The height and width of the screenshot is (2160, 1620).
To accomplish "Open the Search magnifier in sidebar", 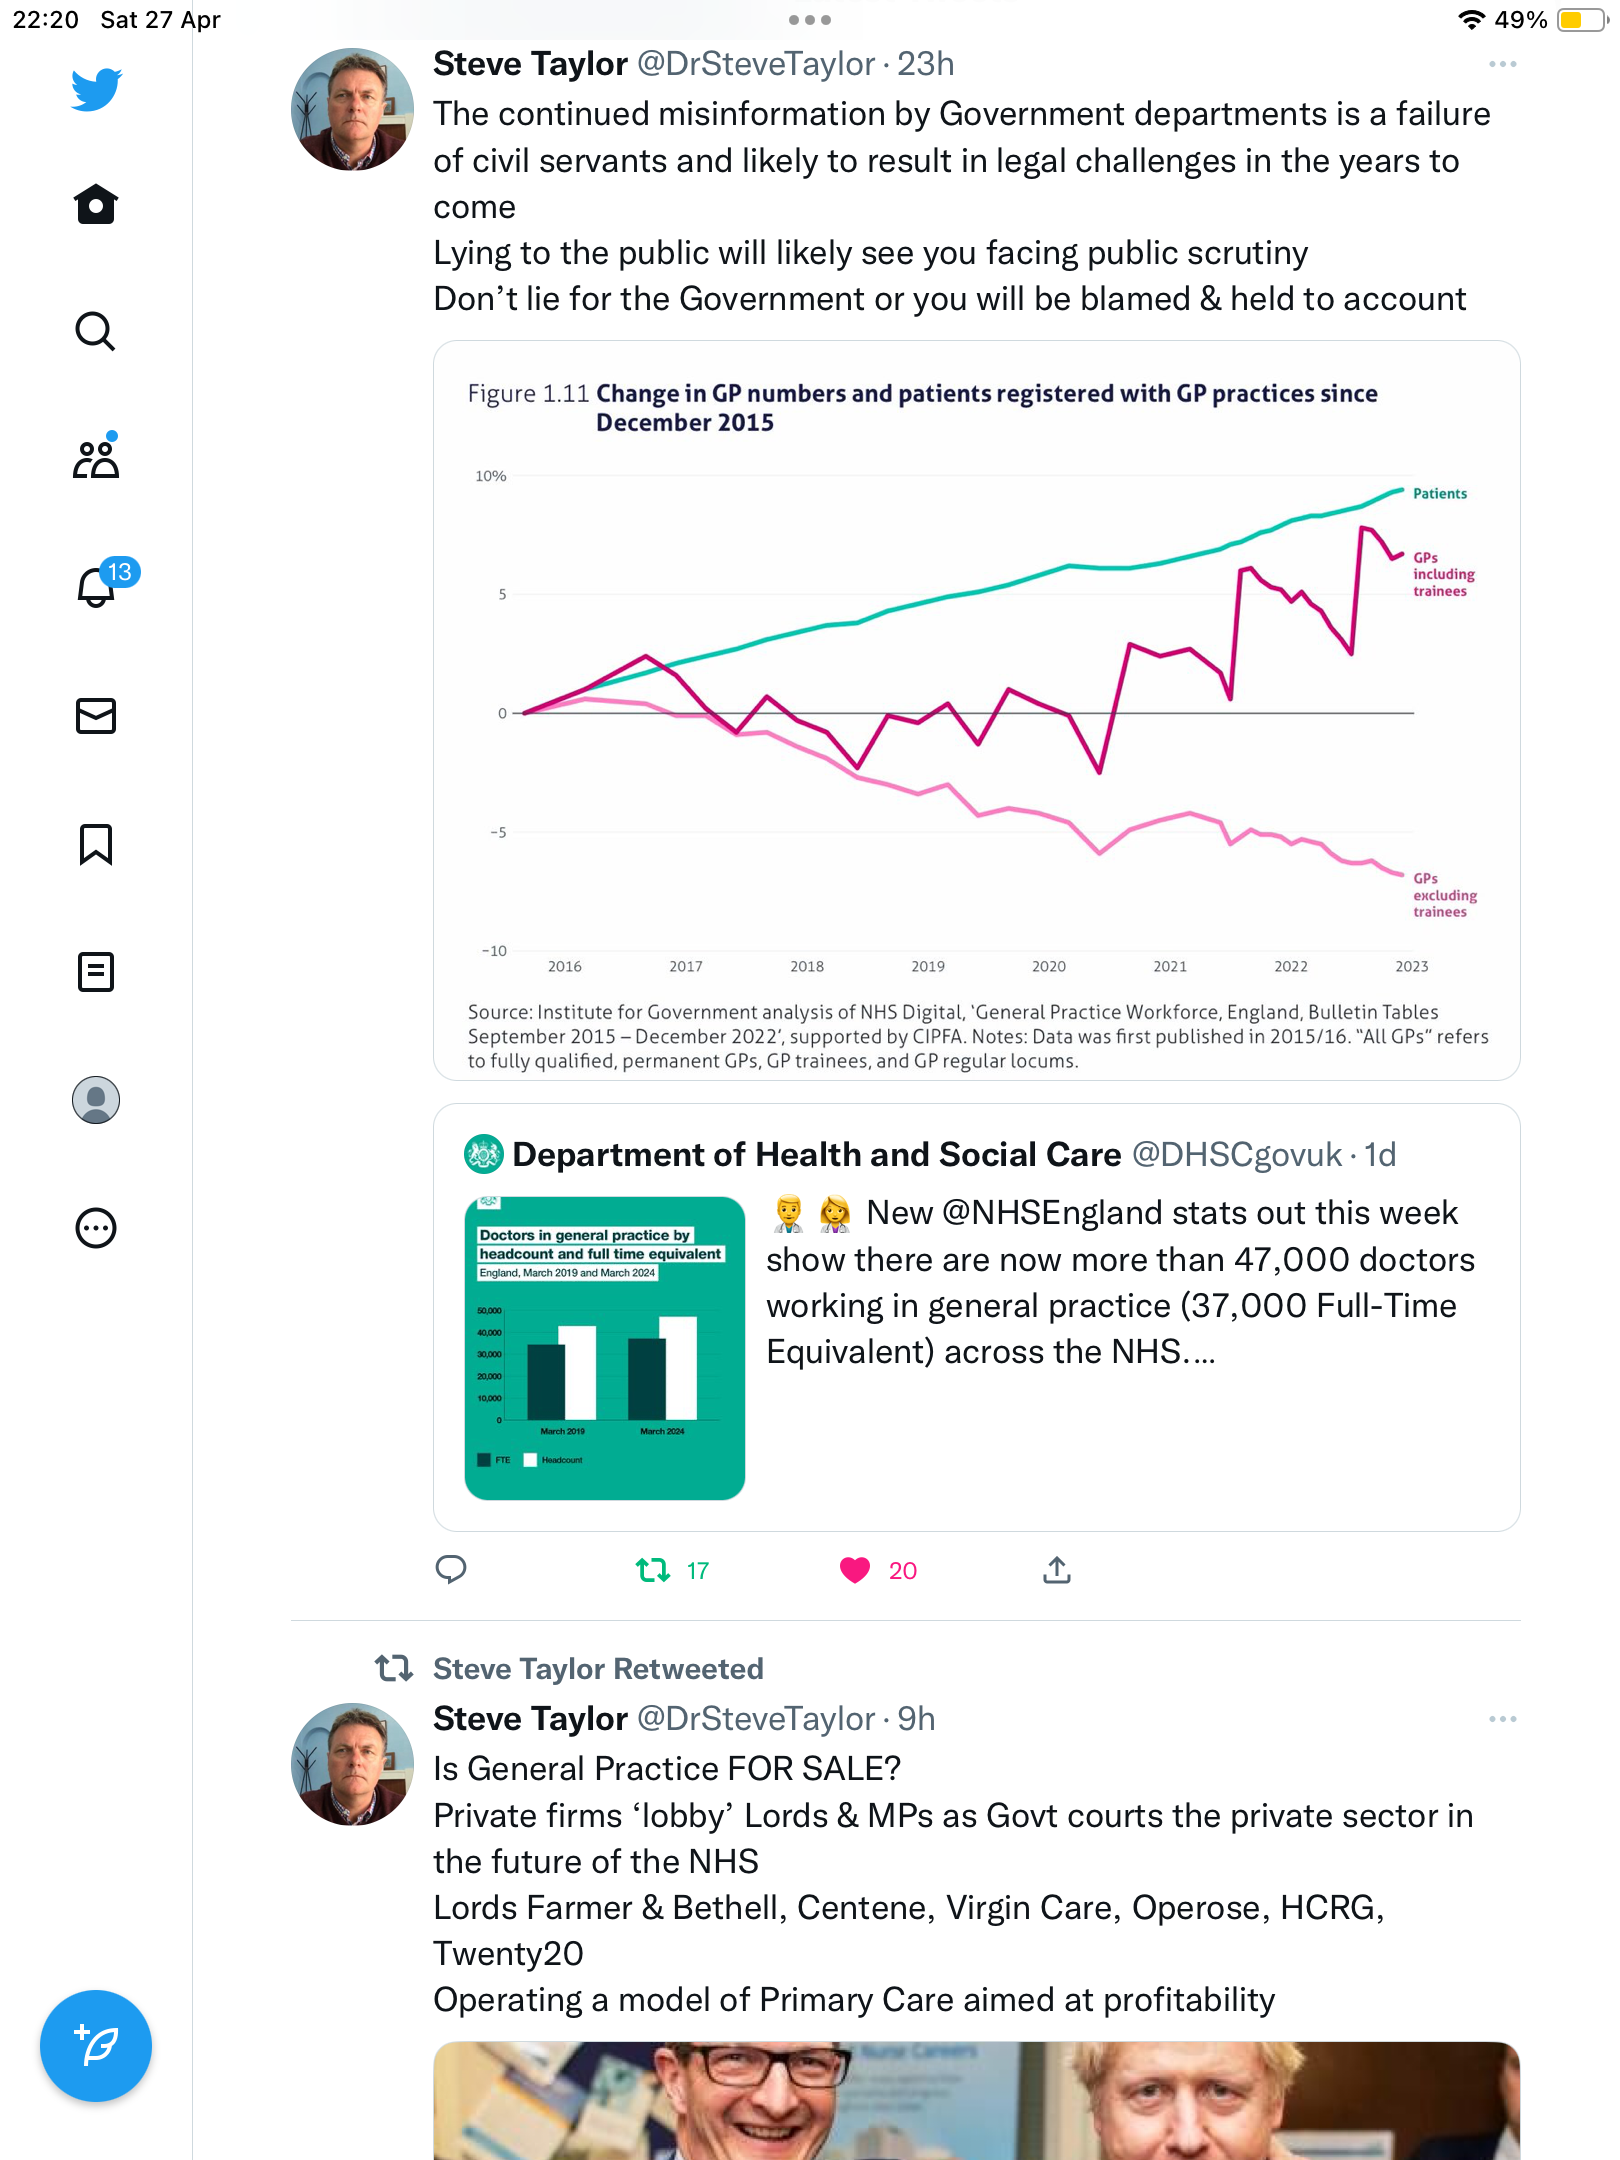I will pos(96,331).
